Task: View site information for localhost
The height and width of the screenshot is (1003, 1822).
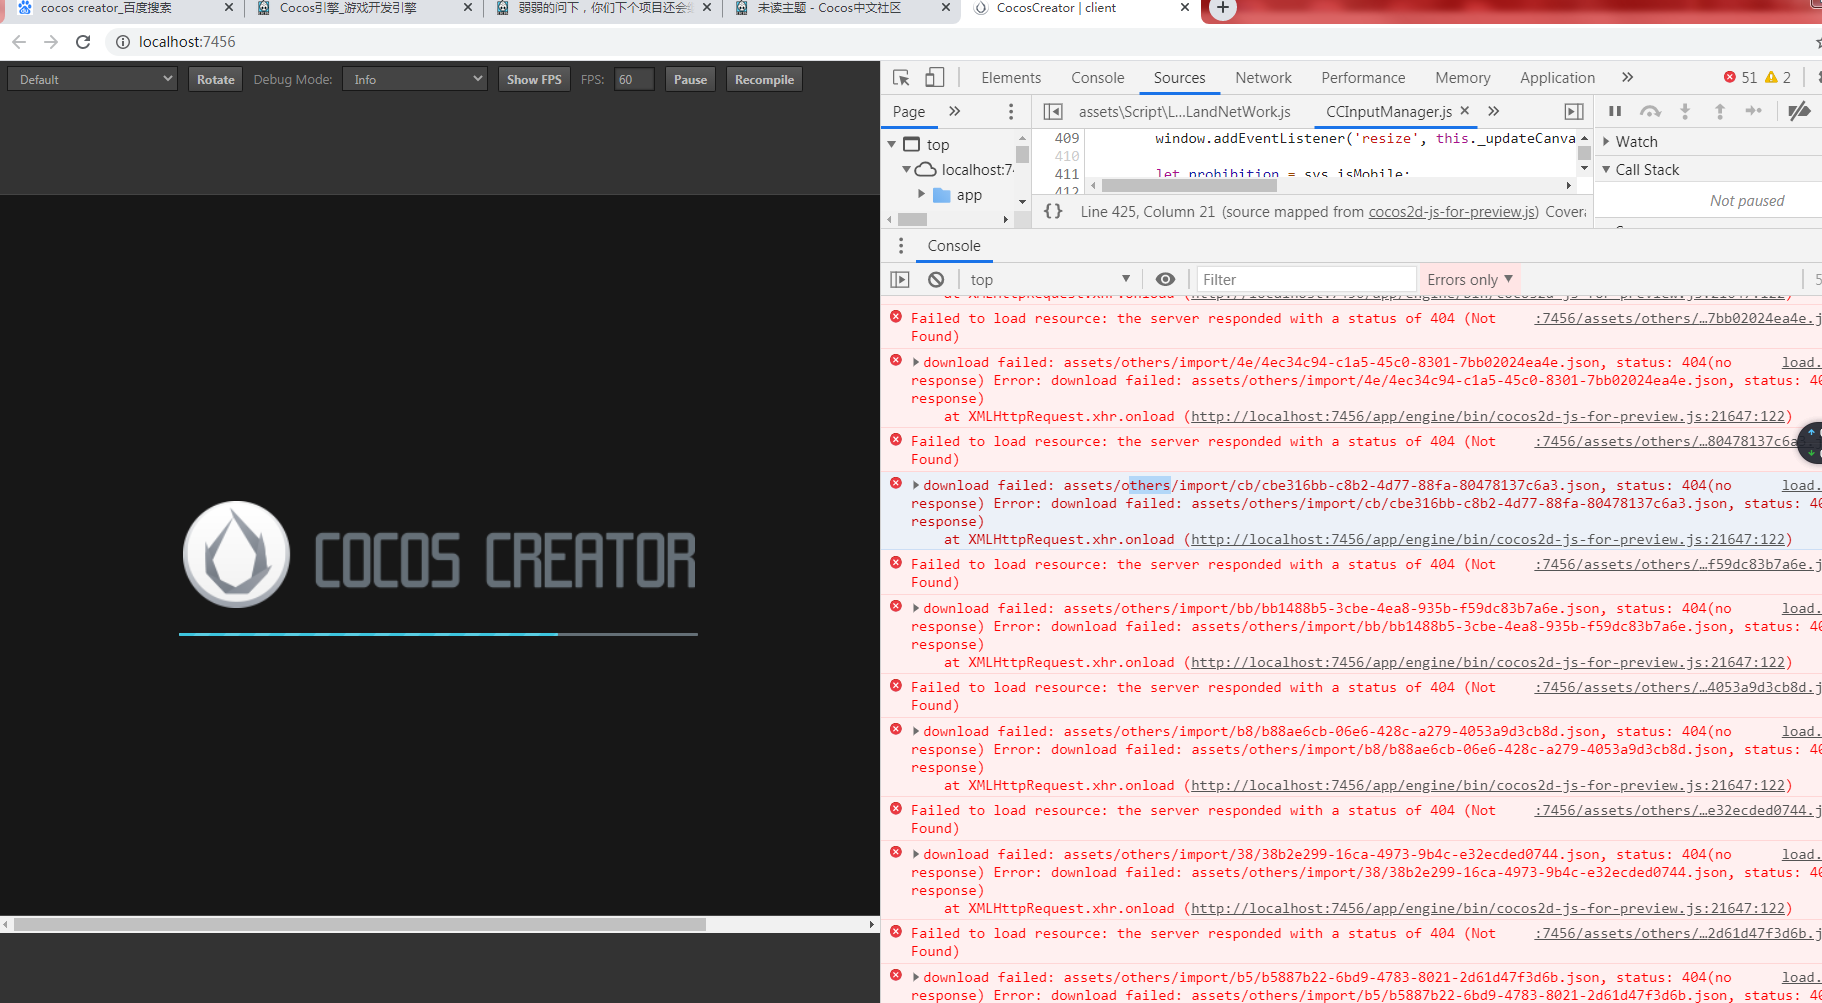Action: click(123, 42)
